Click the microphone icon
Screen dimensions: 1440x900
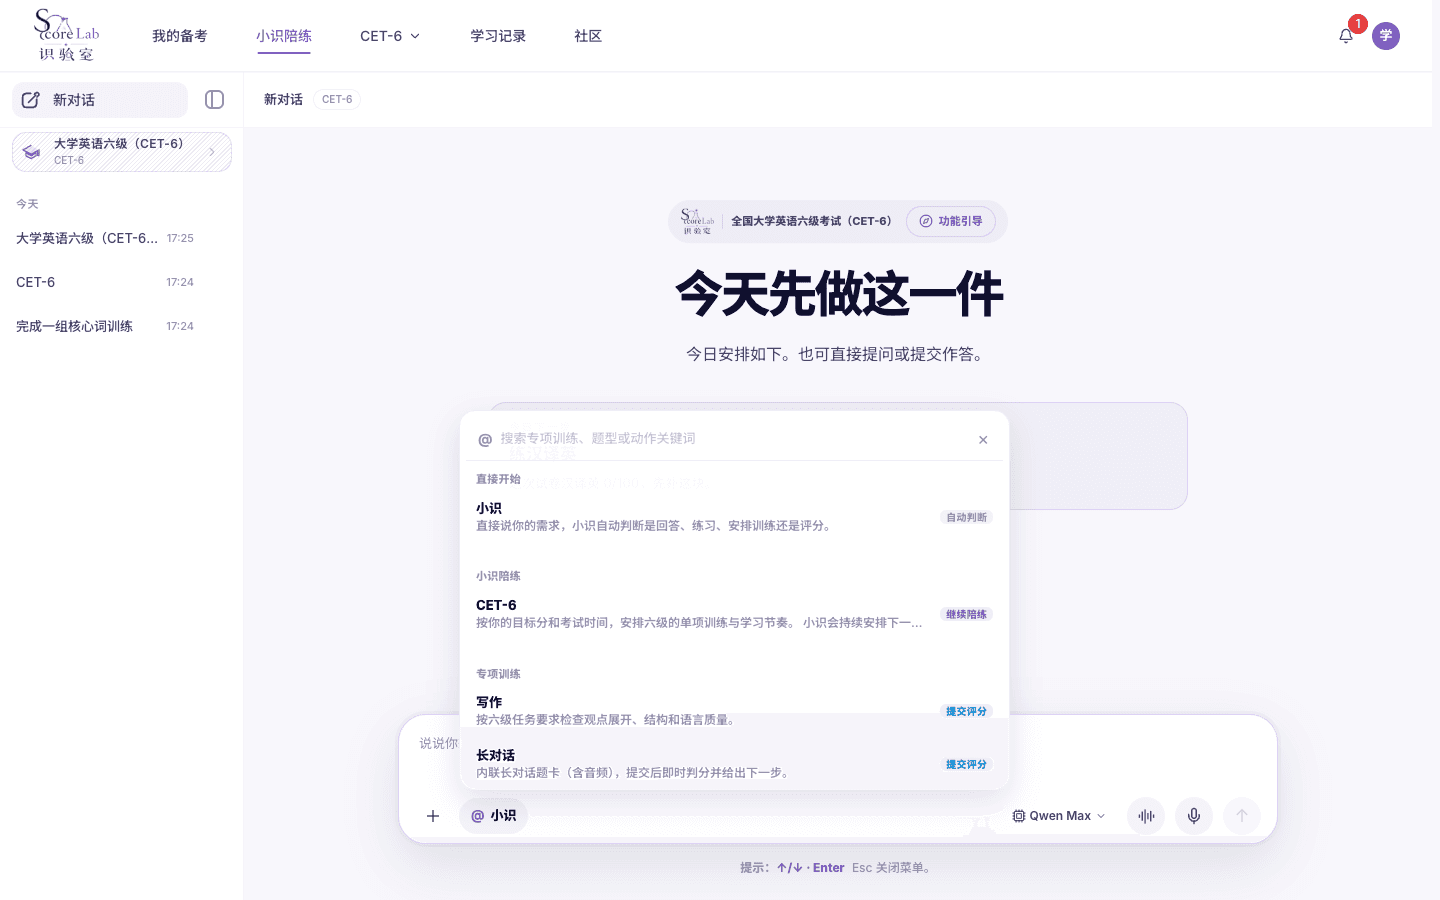point(1194,816)
